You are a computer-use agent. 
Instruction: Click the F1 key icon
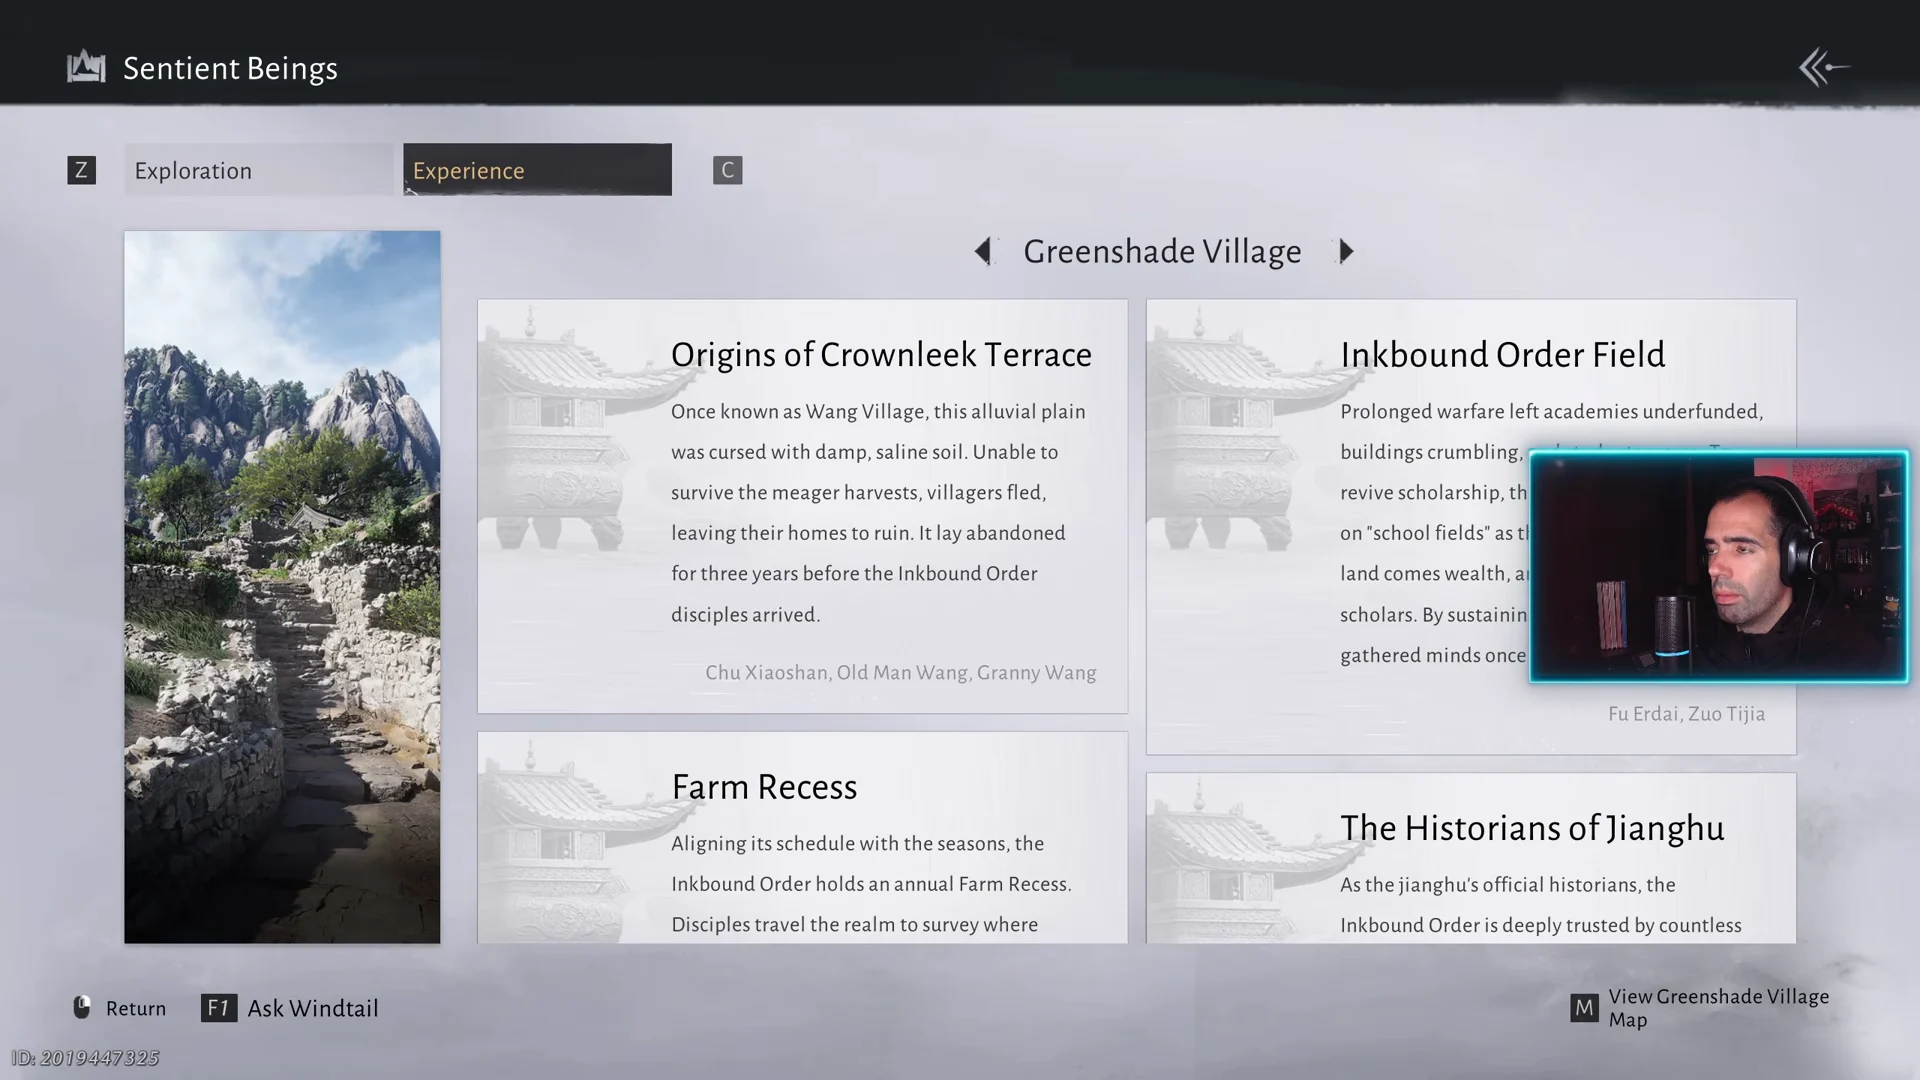(x=219, y=1008)
